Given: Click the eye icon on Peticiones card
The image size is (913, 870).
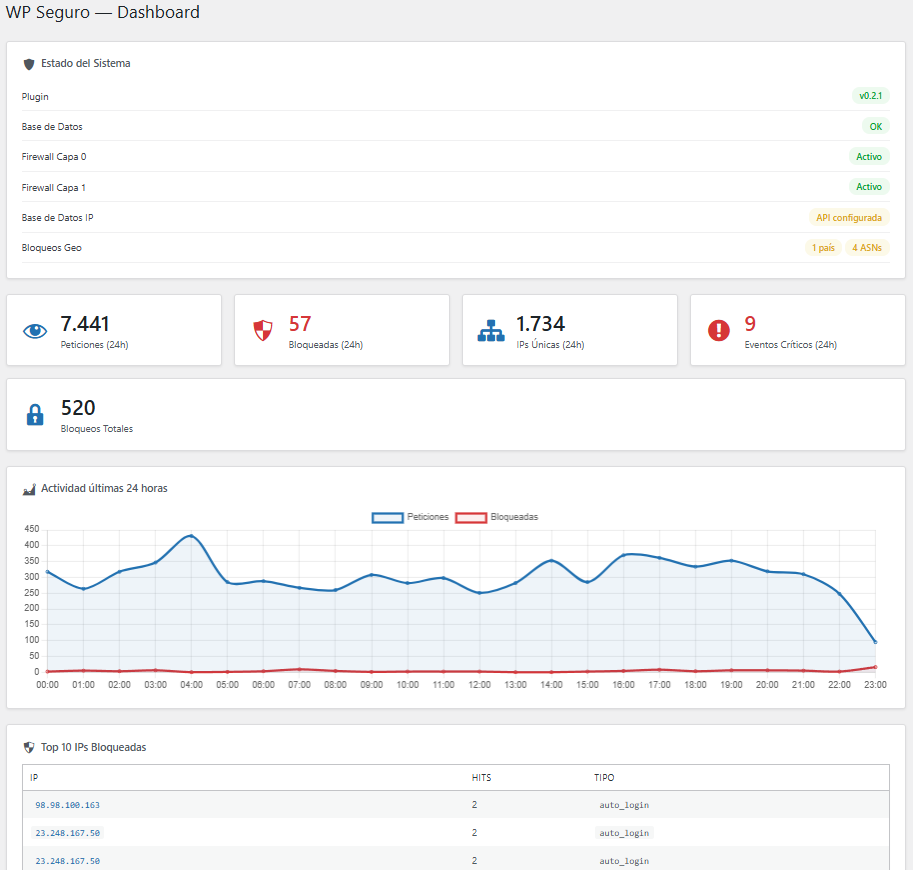Looking at the screenshot, I should 35,331.
